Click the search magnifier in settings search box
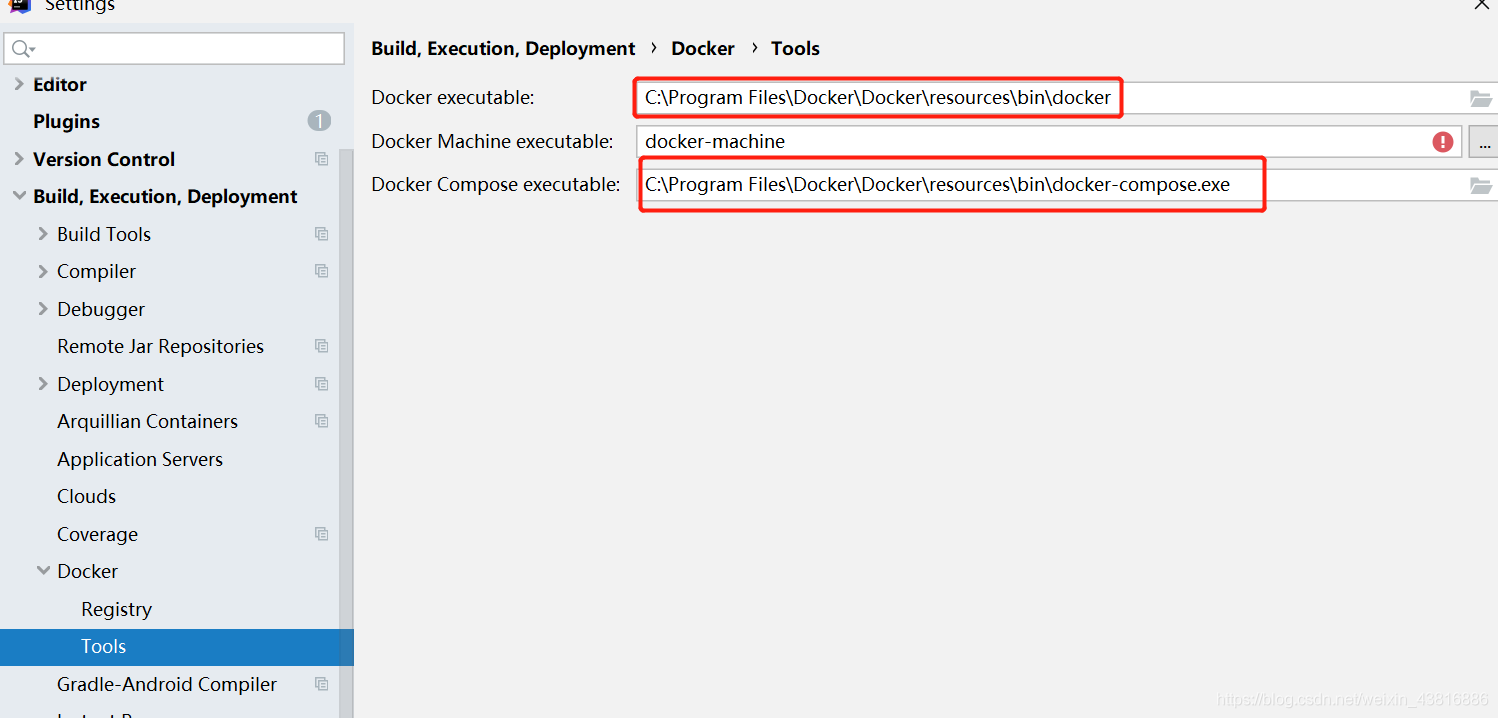Screen dimensions: 1498x718 (x=22, y=47)
